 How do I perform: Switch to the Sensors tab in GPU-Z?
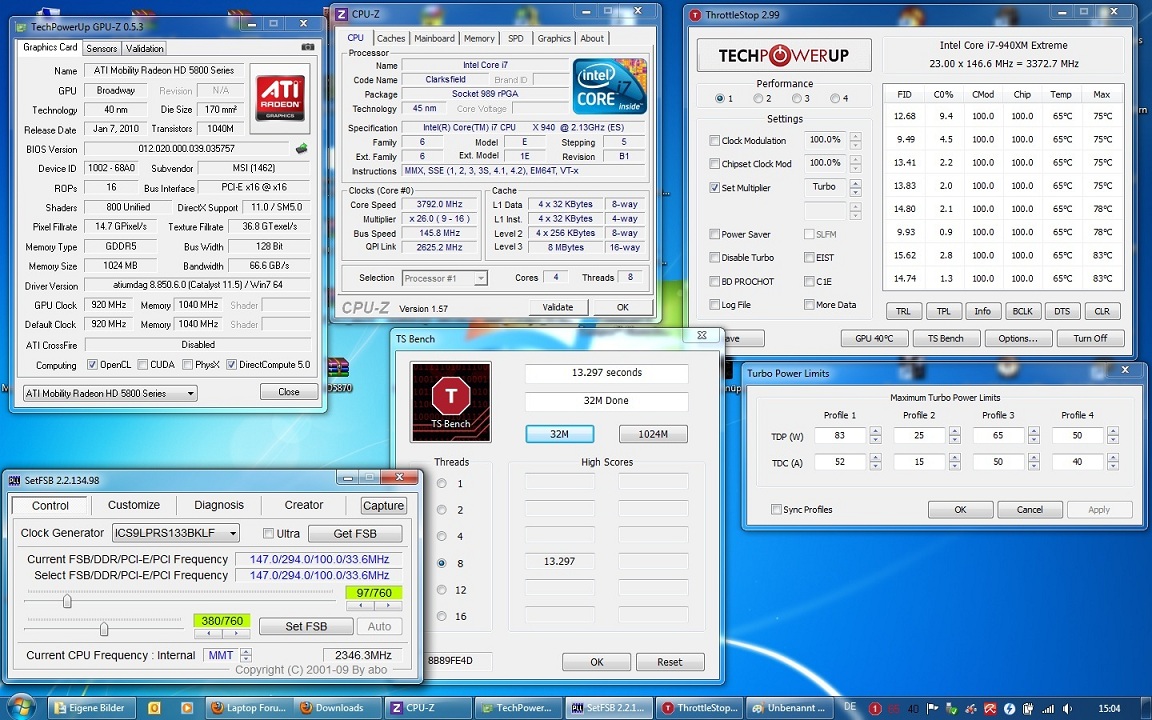(x=101, y=48)
